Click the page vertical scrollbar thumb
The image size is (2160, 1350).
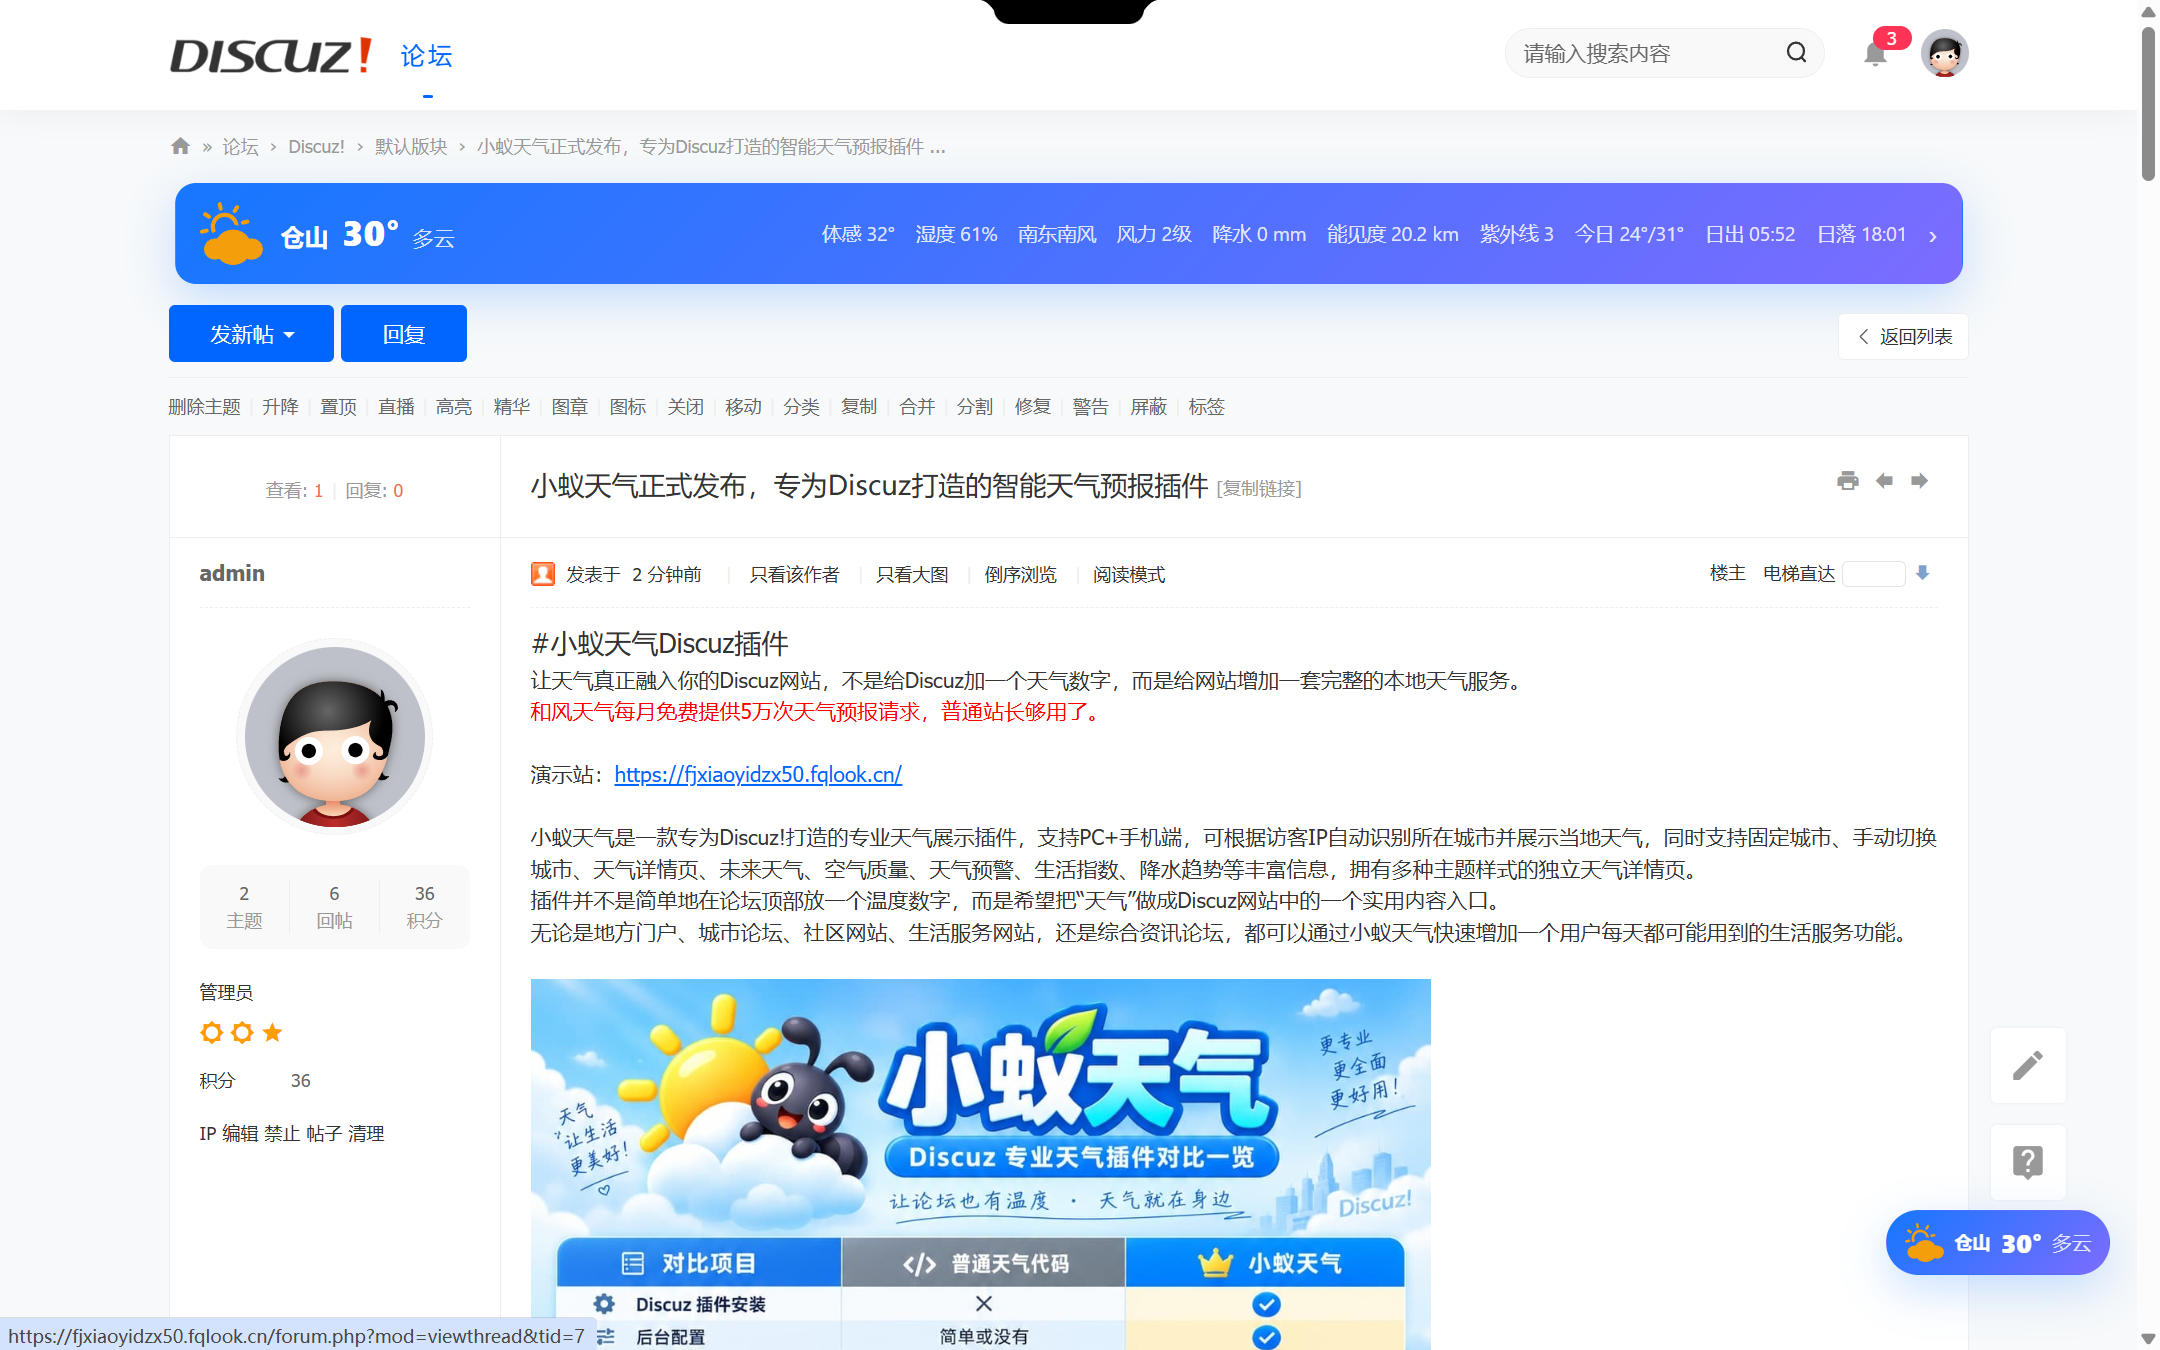pyautogui.click(x=2148, y=103)
